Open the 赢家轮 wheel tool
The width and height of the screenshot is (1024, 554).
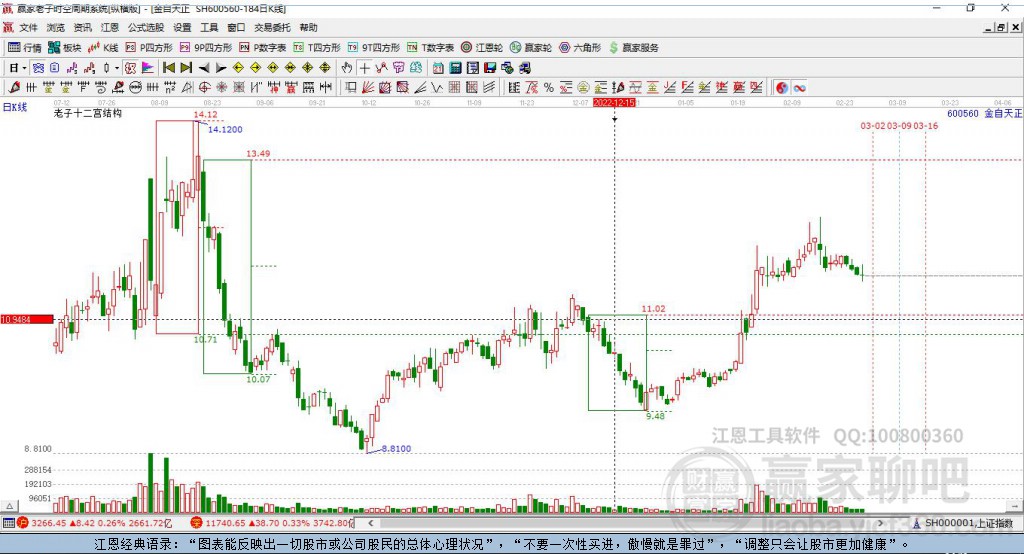pyautogui.click(x=531, y=48)
